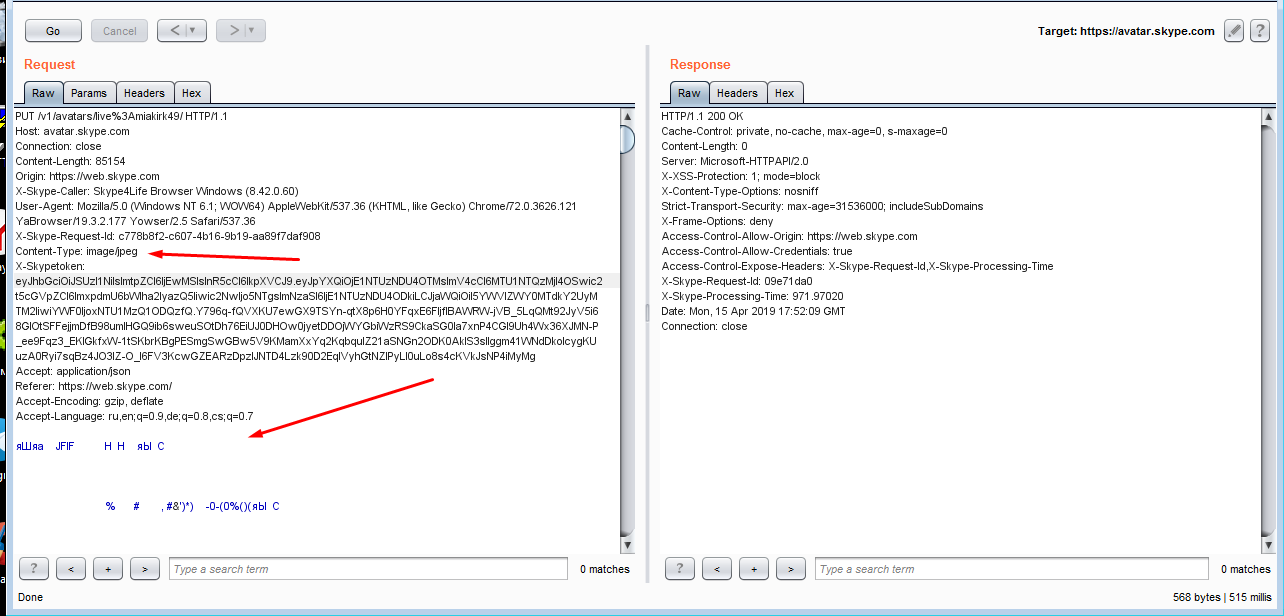Click the Content-Type: image/jpeg header
Viewport: 1284px width, 616px height.
(76, 251)
